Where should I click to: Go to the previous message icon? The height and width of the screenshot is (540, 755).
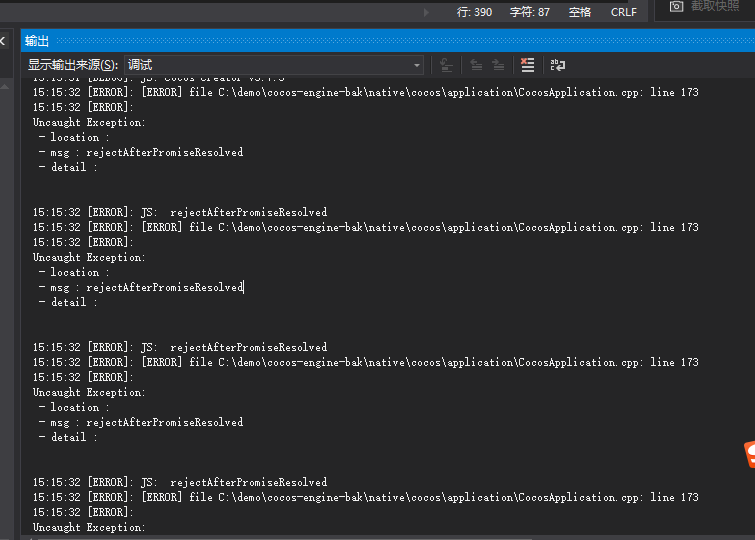point(476,65)
